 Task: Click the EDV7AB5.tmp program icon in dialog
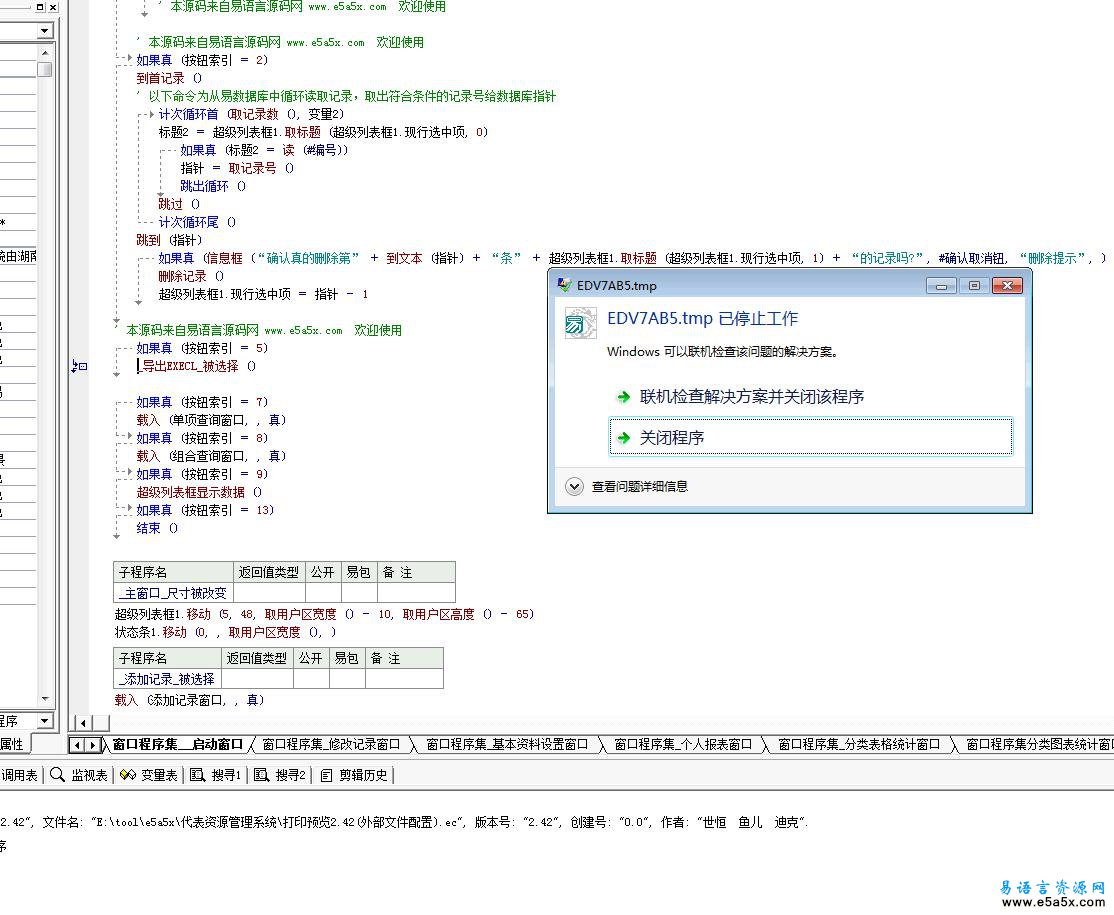(581, 323)
